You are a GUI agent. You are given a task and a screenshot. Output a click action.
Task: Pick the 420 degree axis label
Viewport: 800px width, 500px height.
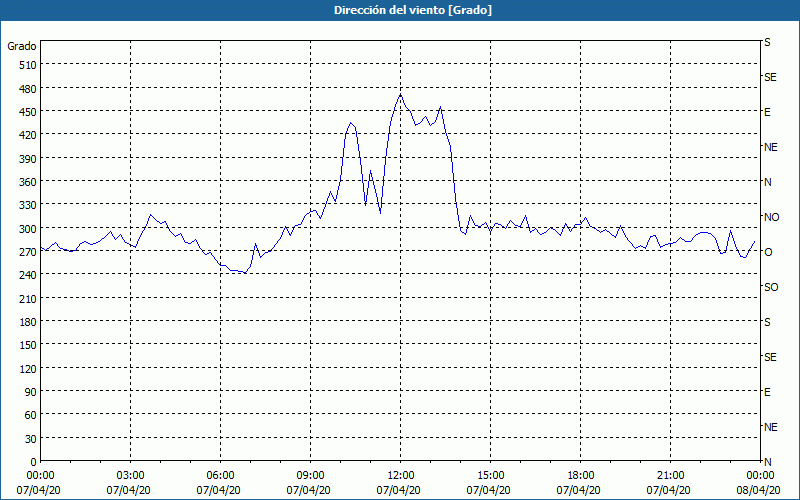28,135
